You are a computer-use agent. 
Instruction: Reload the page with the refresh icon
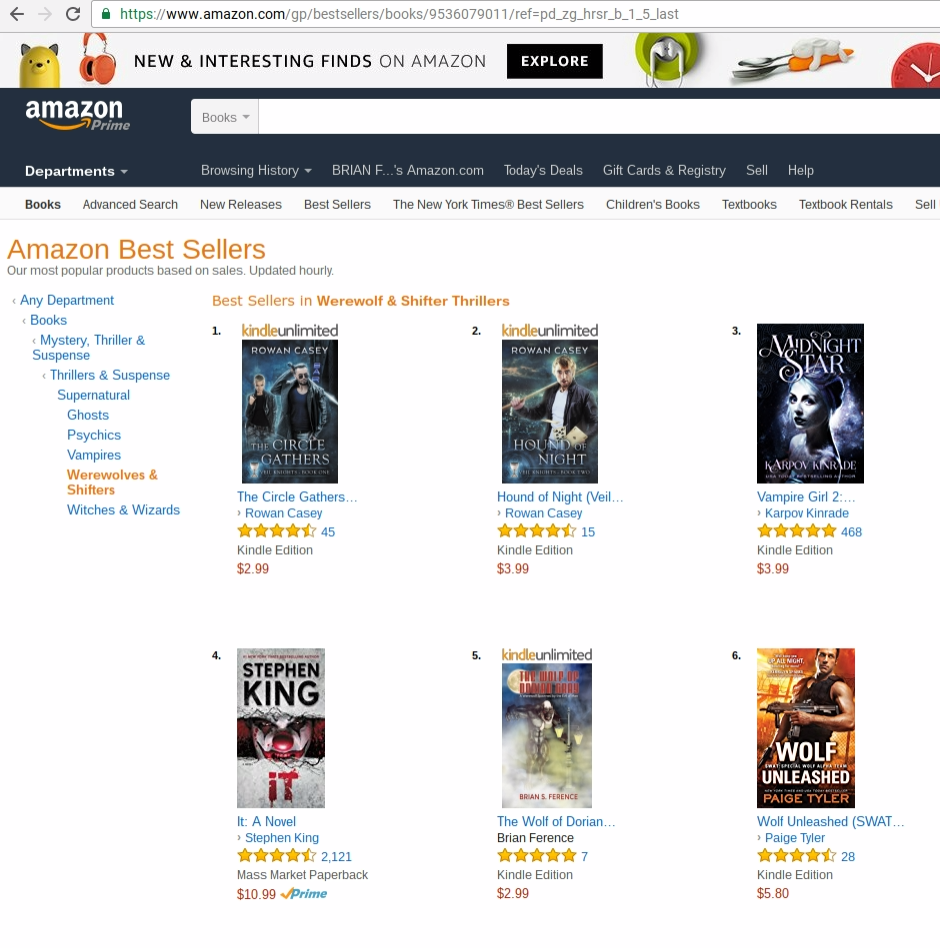(x=73, y=14)
